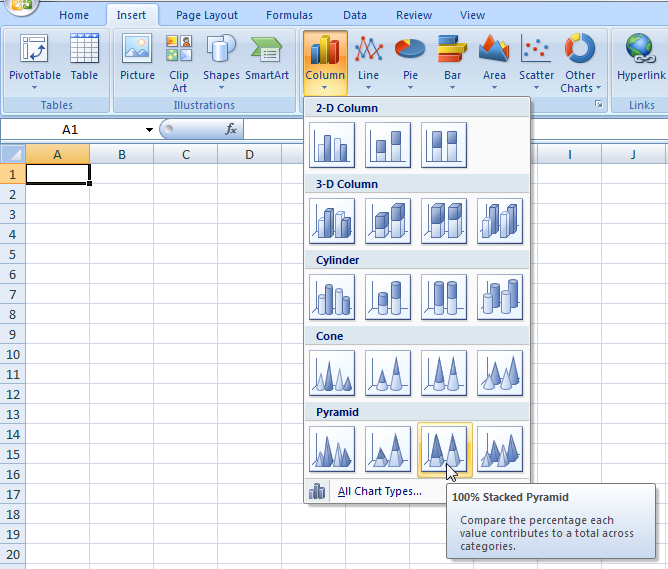Select row 5 header

(12, 255)
